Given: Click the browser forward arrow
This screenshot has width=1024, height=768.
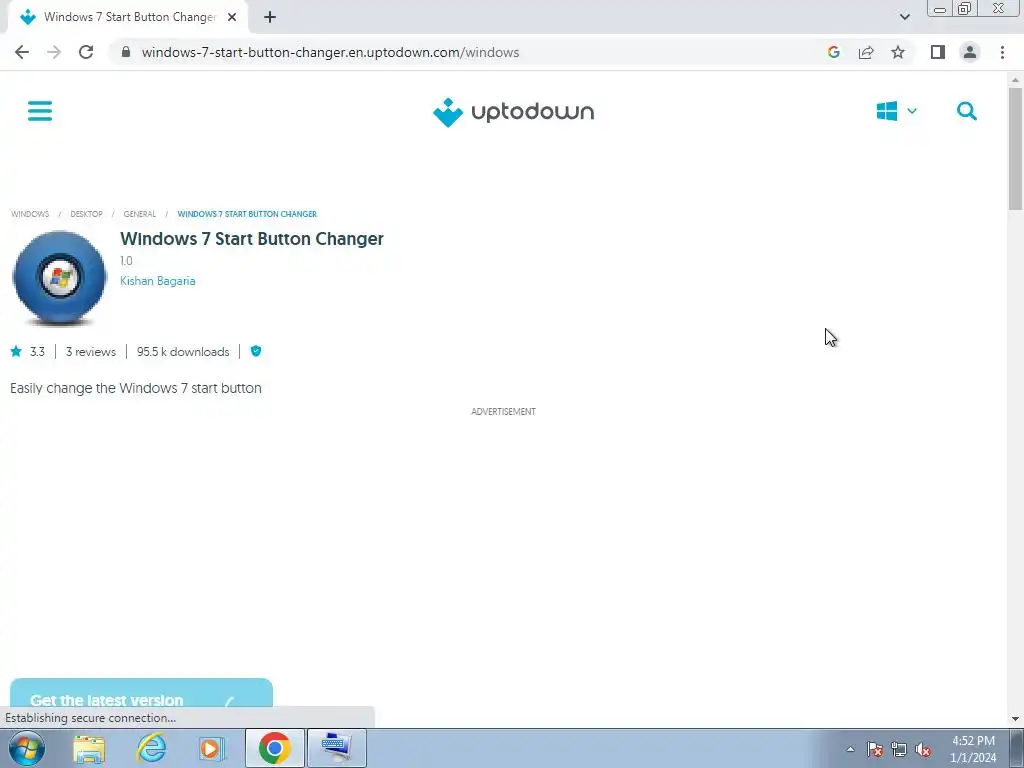Looking at the screenshot, I should coord(54,52).
